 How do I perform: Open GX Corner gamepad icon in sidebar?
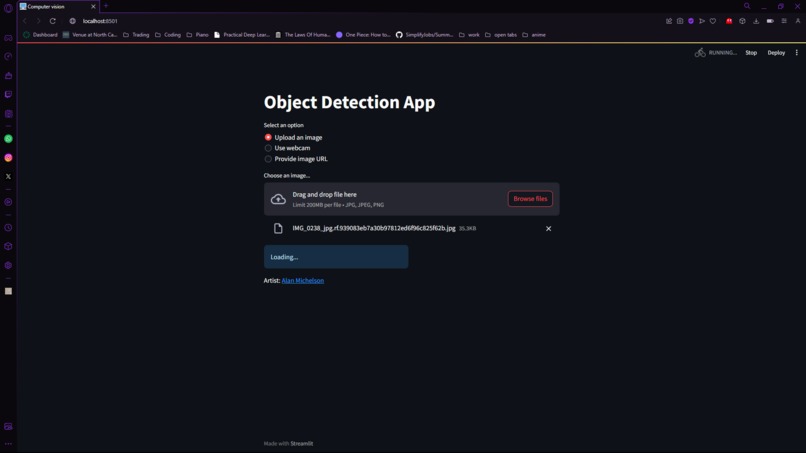click(x=8, y=38)
